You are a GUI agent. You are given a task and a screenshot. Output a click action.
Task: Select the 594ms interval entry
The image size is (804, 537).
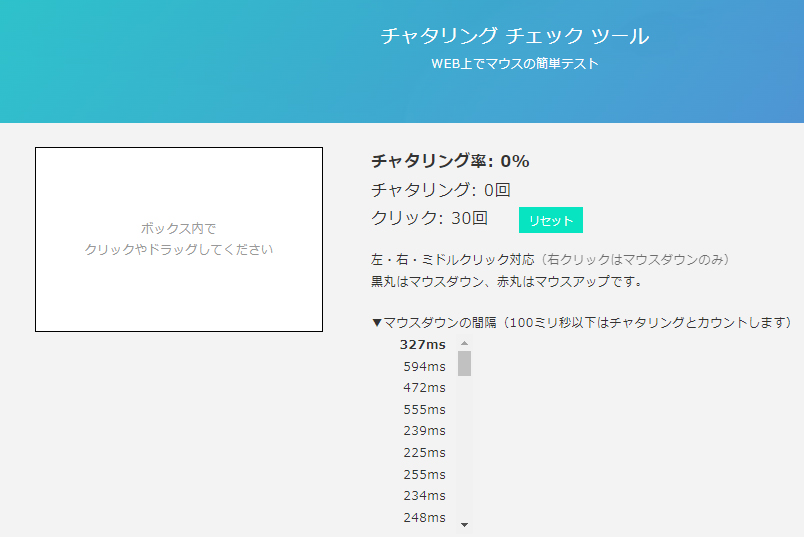pyautogui.click(x=424, y=366)
